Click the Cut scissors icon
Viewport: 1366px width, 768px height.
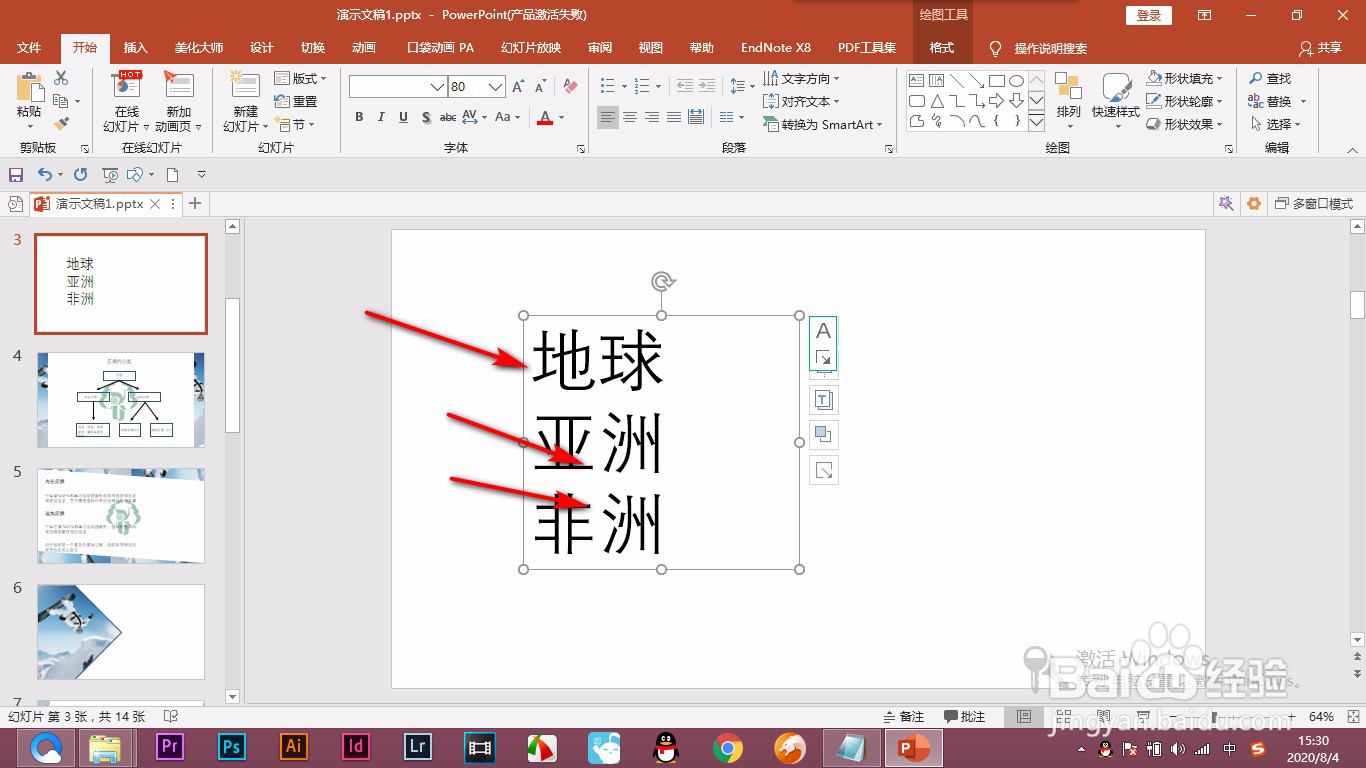tap(61, 78)
